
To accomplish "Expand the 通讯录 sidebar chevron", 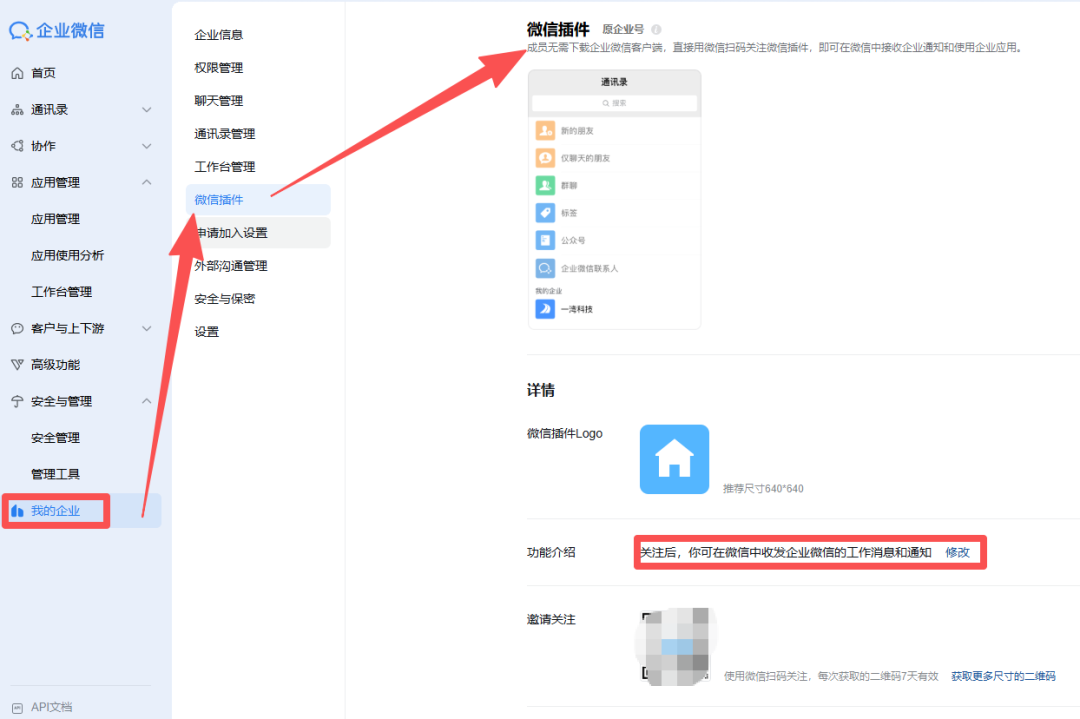I will [146, 109].
